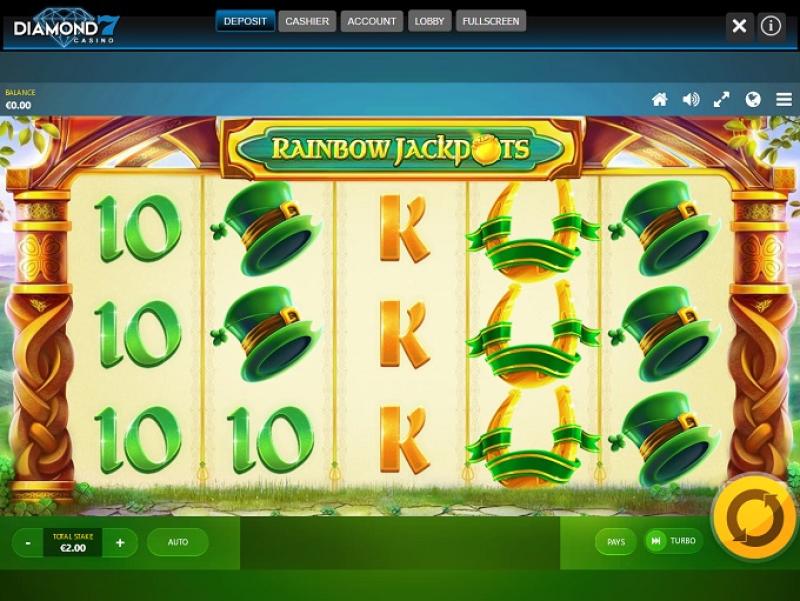Click the Diamond 7 Casino logo
Image resolution: width=800 pixels, height=601 pixels.
coord(66,28)
